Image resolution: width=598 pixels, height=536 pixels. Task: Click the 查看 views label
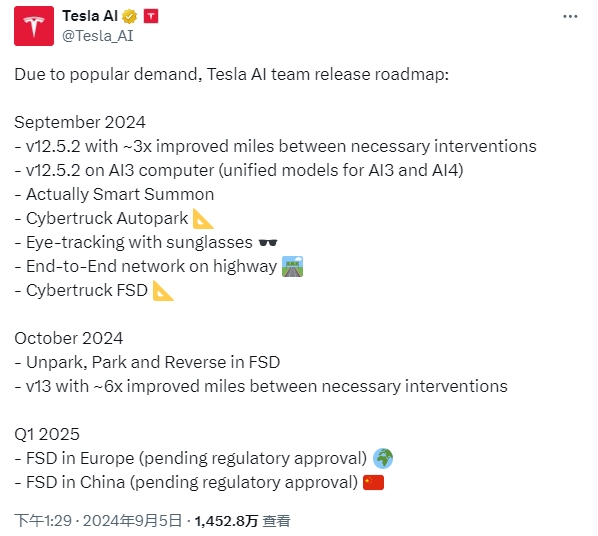pos(276,521)
